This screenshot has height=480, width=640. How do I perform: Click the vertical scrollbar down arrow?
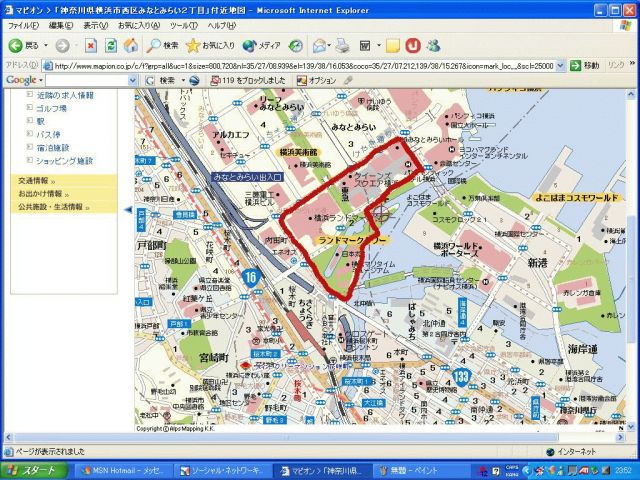[x=631, y=426]
